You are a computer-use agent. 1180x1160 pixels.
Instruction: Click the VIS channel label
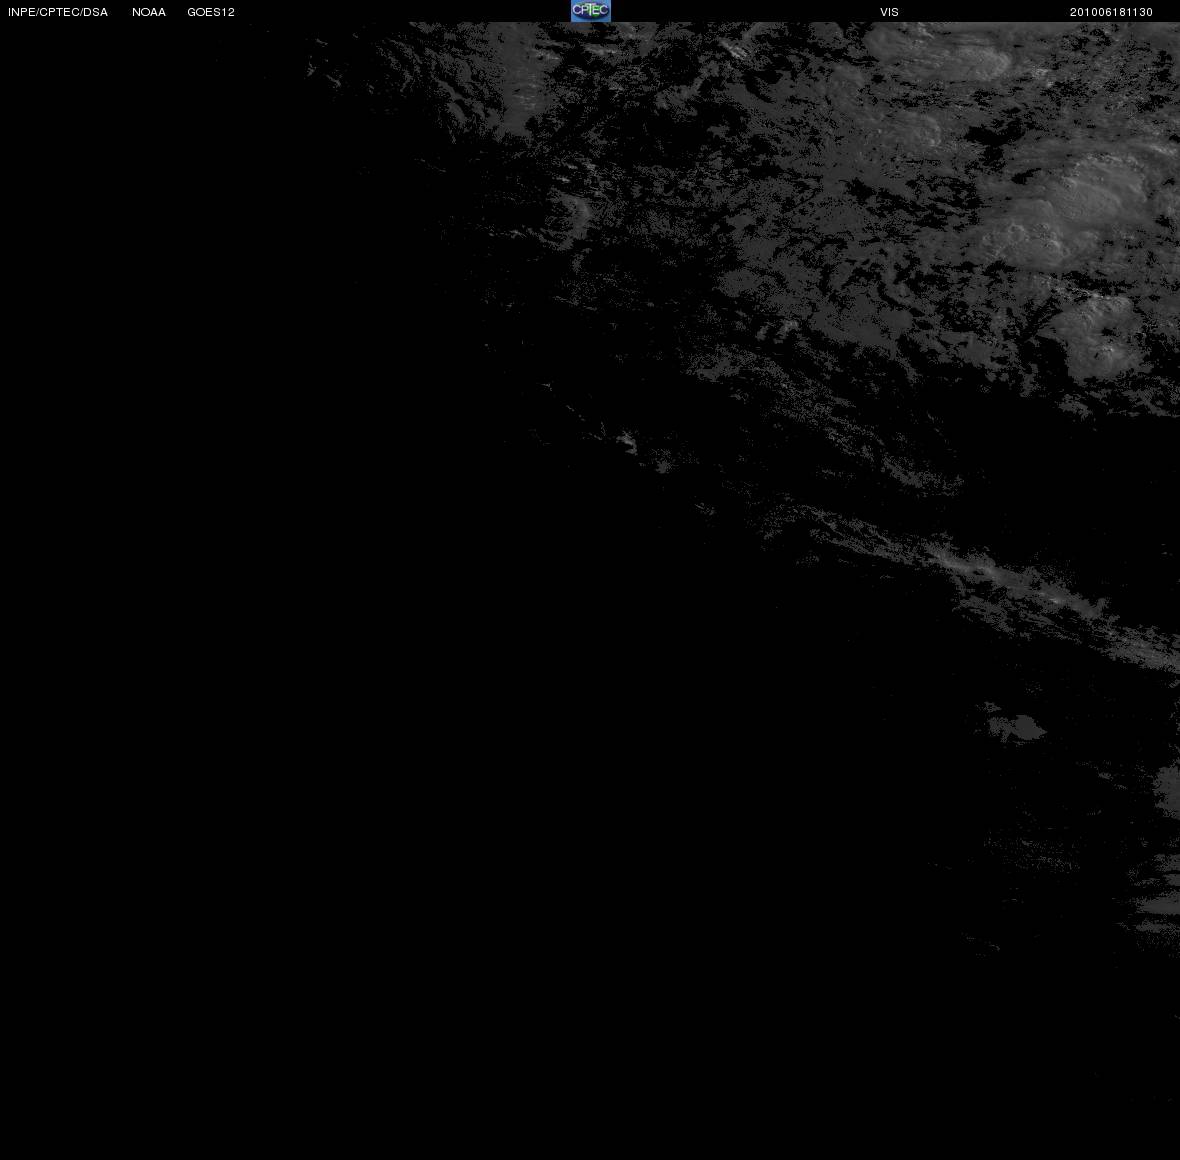(890, 12)
